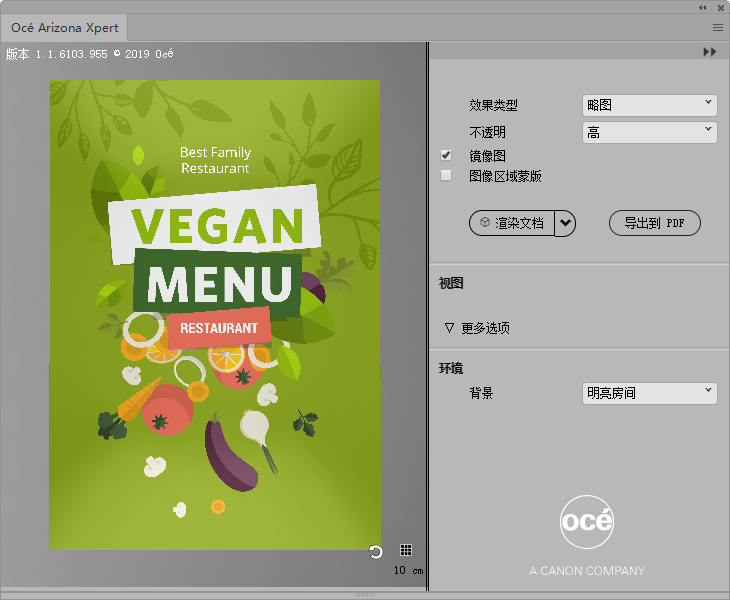
Task: Toggle the grid icon above 10 cm
Action: click(x=406, y=550)
